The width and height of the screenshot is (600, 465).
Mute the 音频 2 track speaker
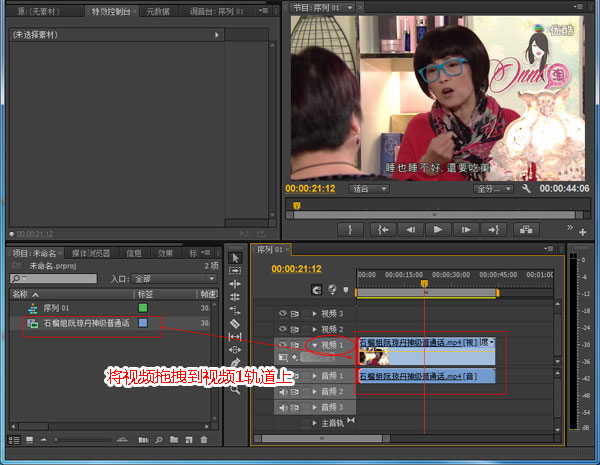click(283, 392)
